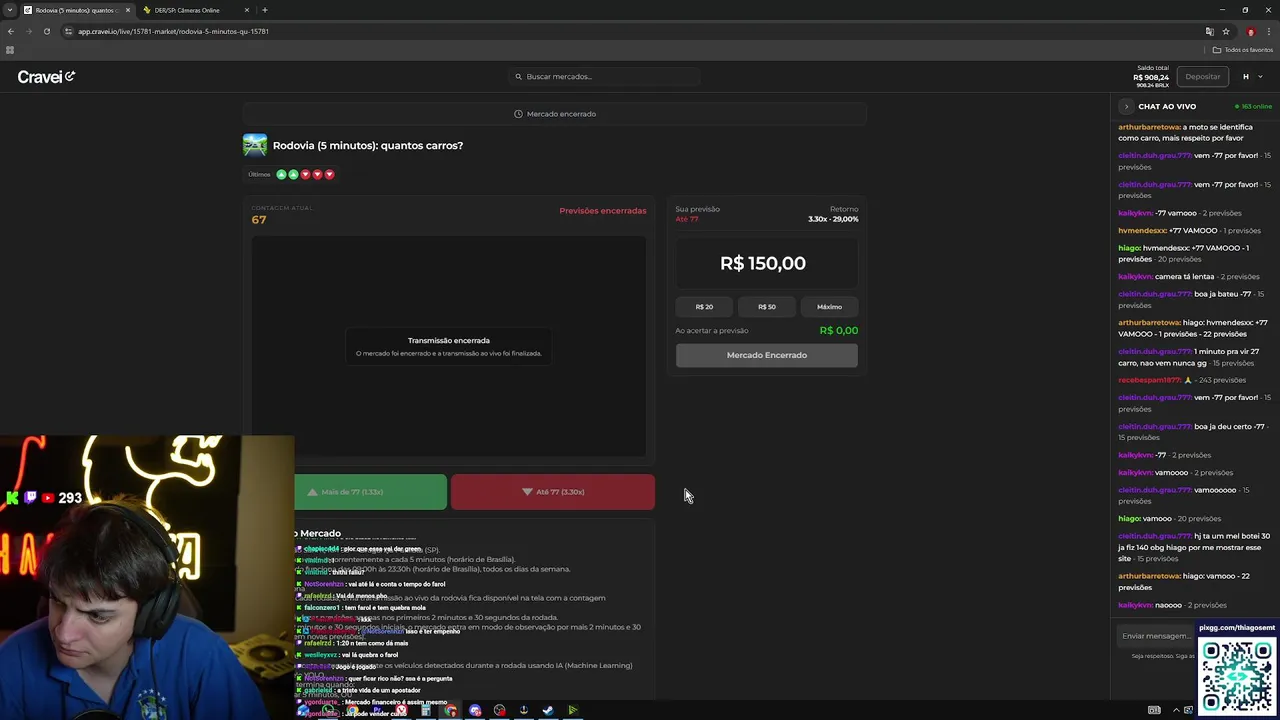
Task: Go back in browser history
Action: [x=11, y=31]
